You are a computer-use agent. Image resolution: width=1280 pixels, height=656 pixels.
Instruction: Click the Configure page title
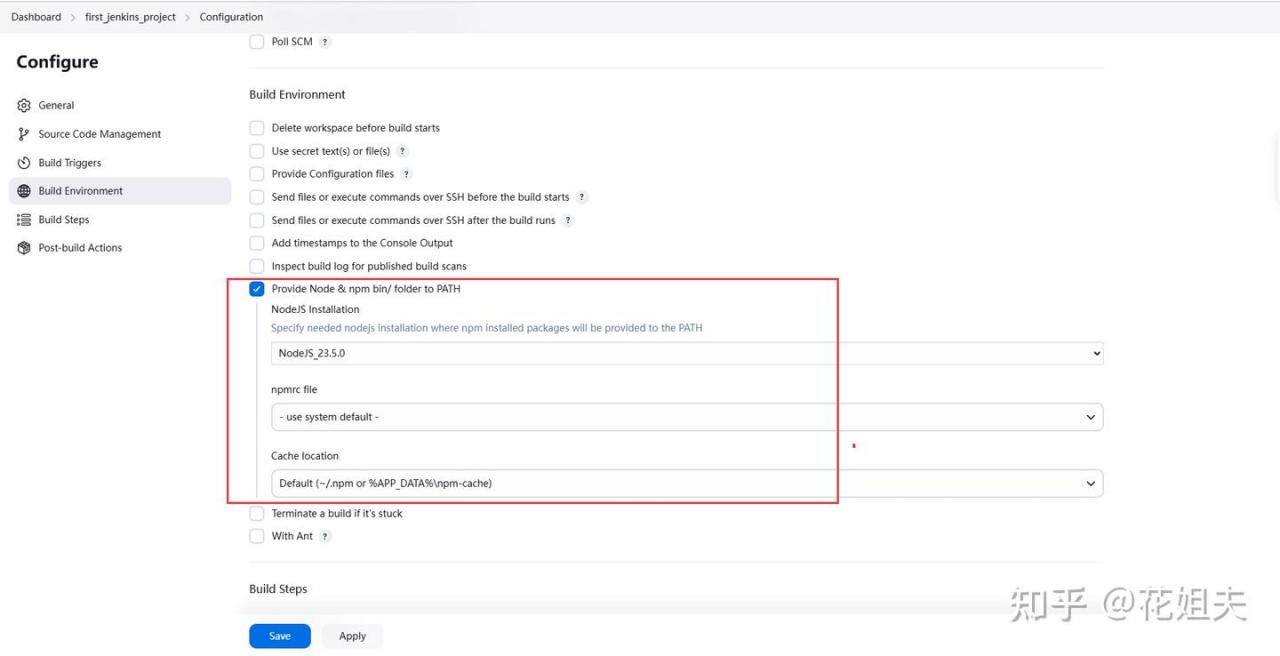[x=57, y=62]
